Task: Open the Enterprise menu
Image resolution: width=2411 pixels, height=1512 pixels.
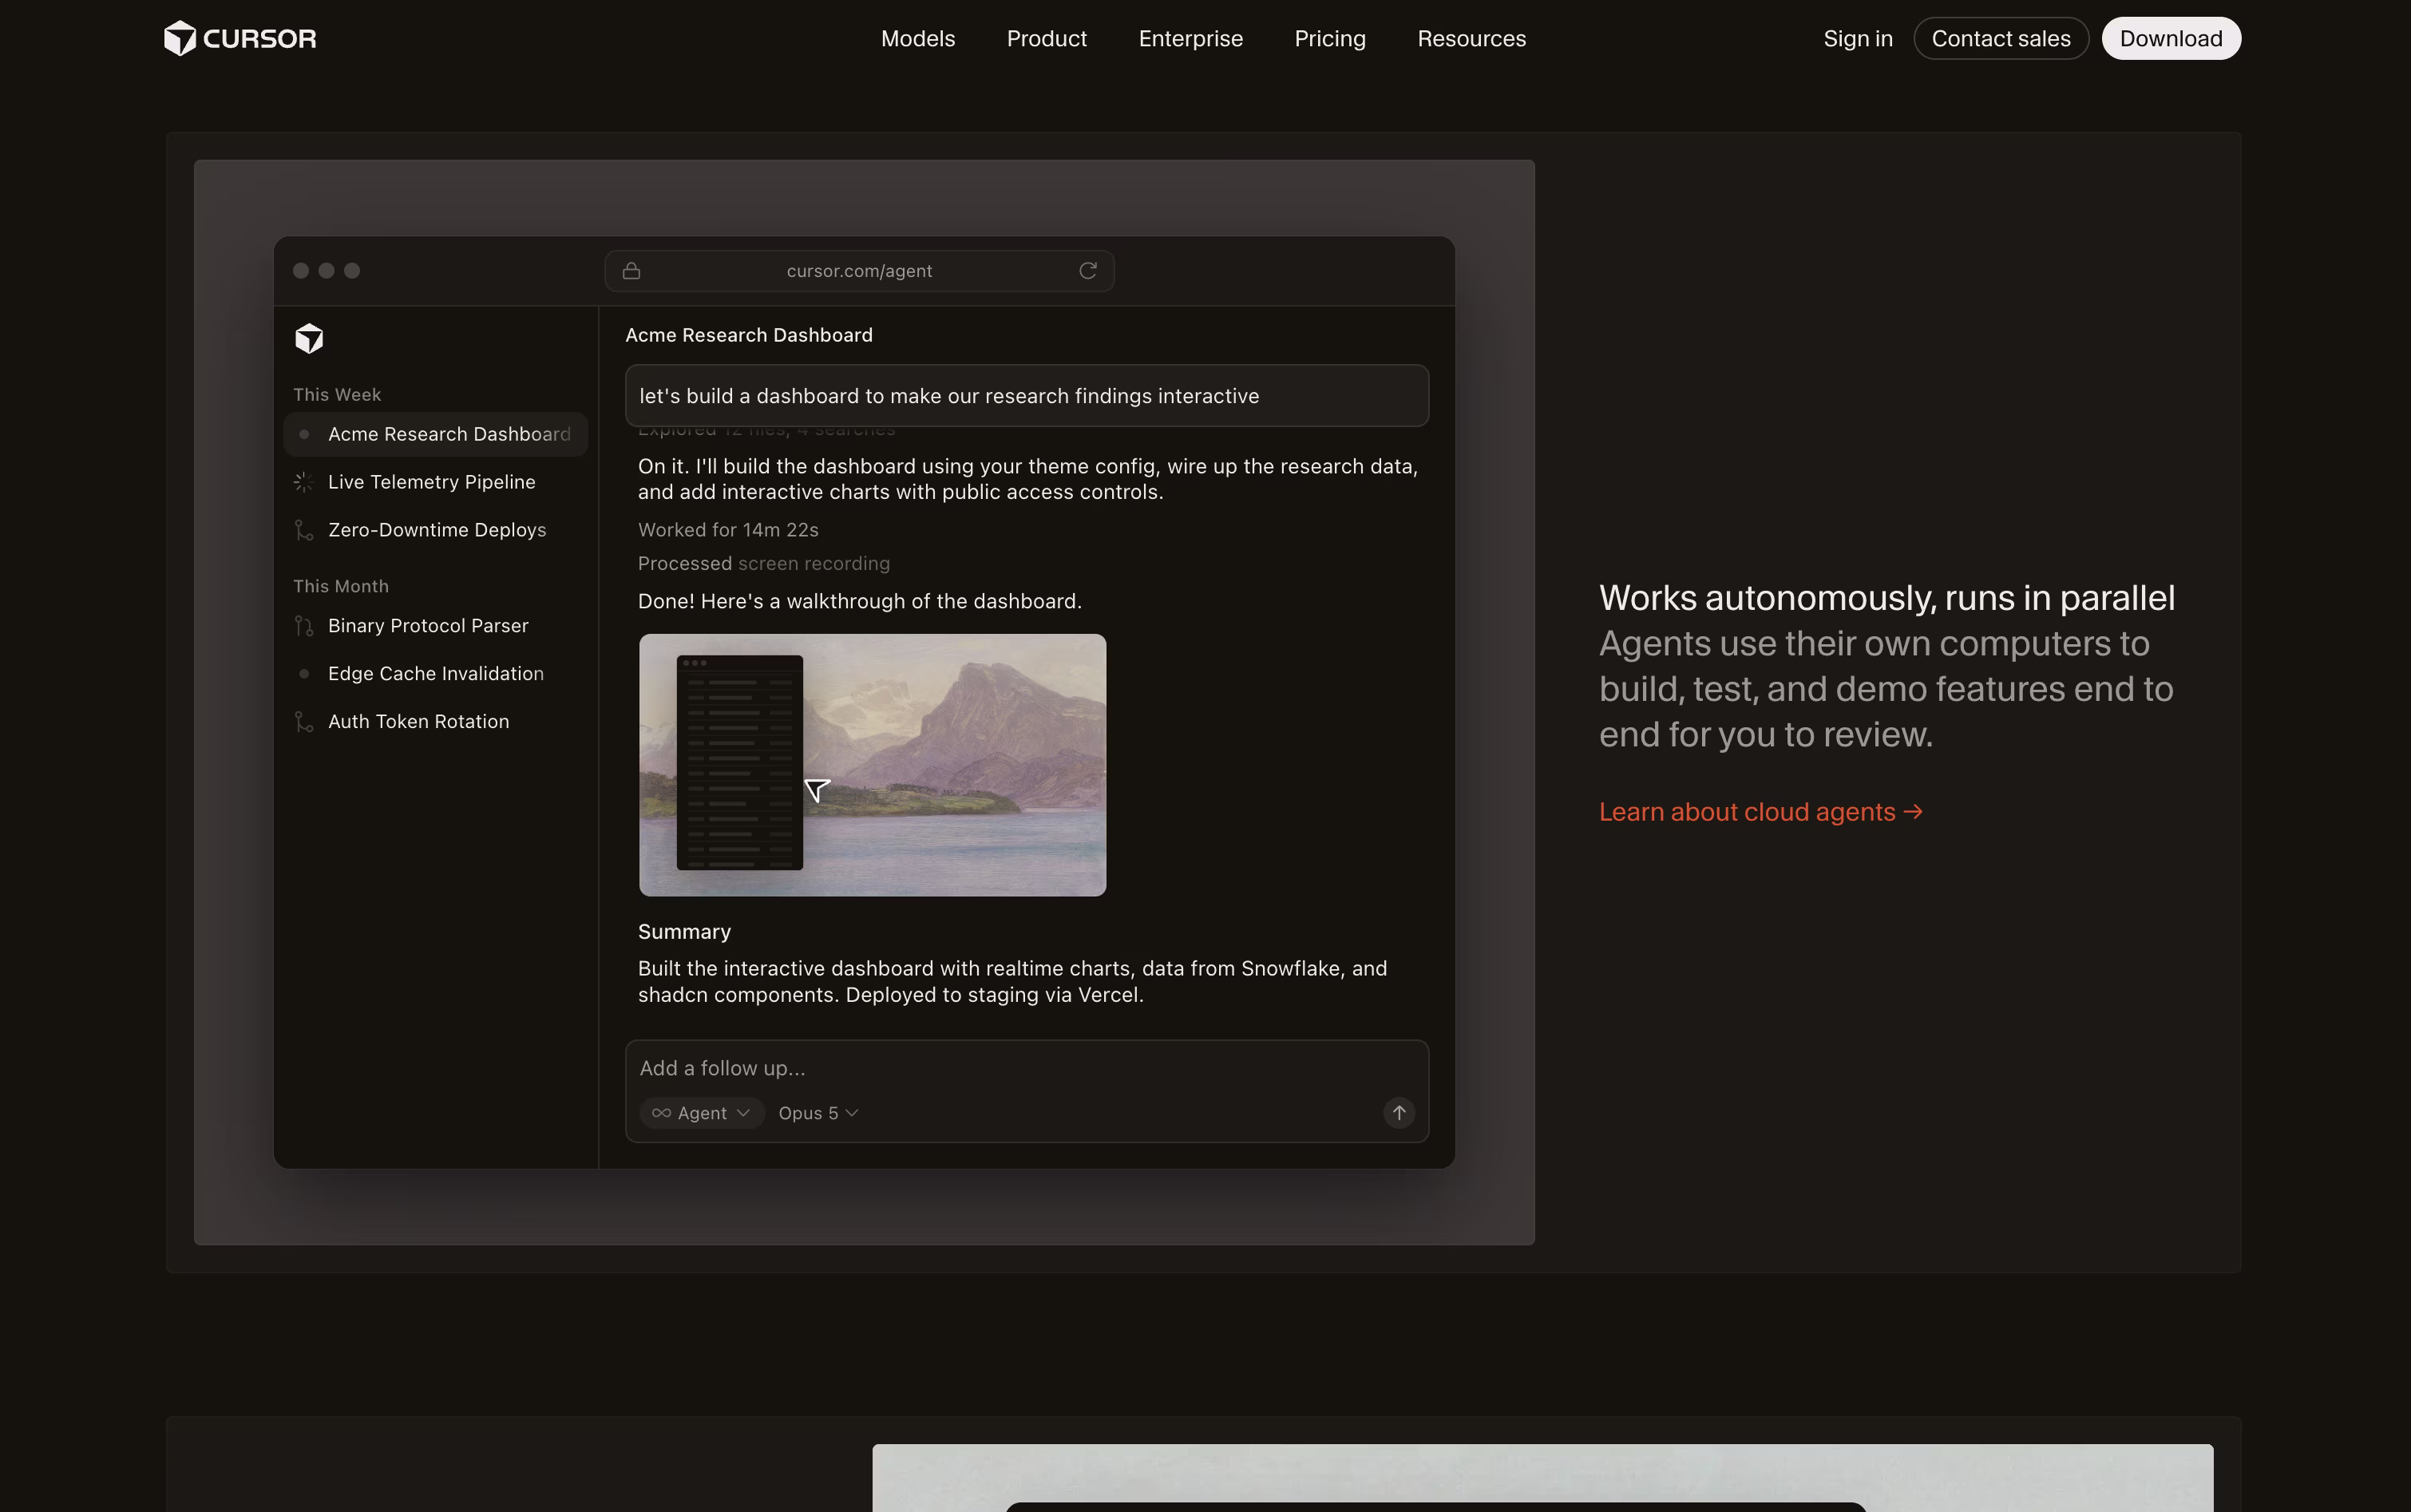Action: click(1190, 38)
